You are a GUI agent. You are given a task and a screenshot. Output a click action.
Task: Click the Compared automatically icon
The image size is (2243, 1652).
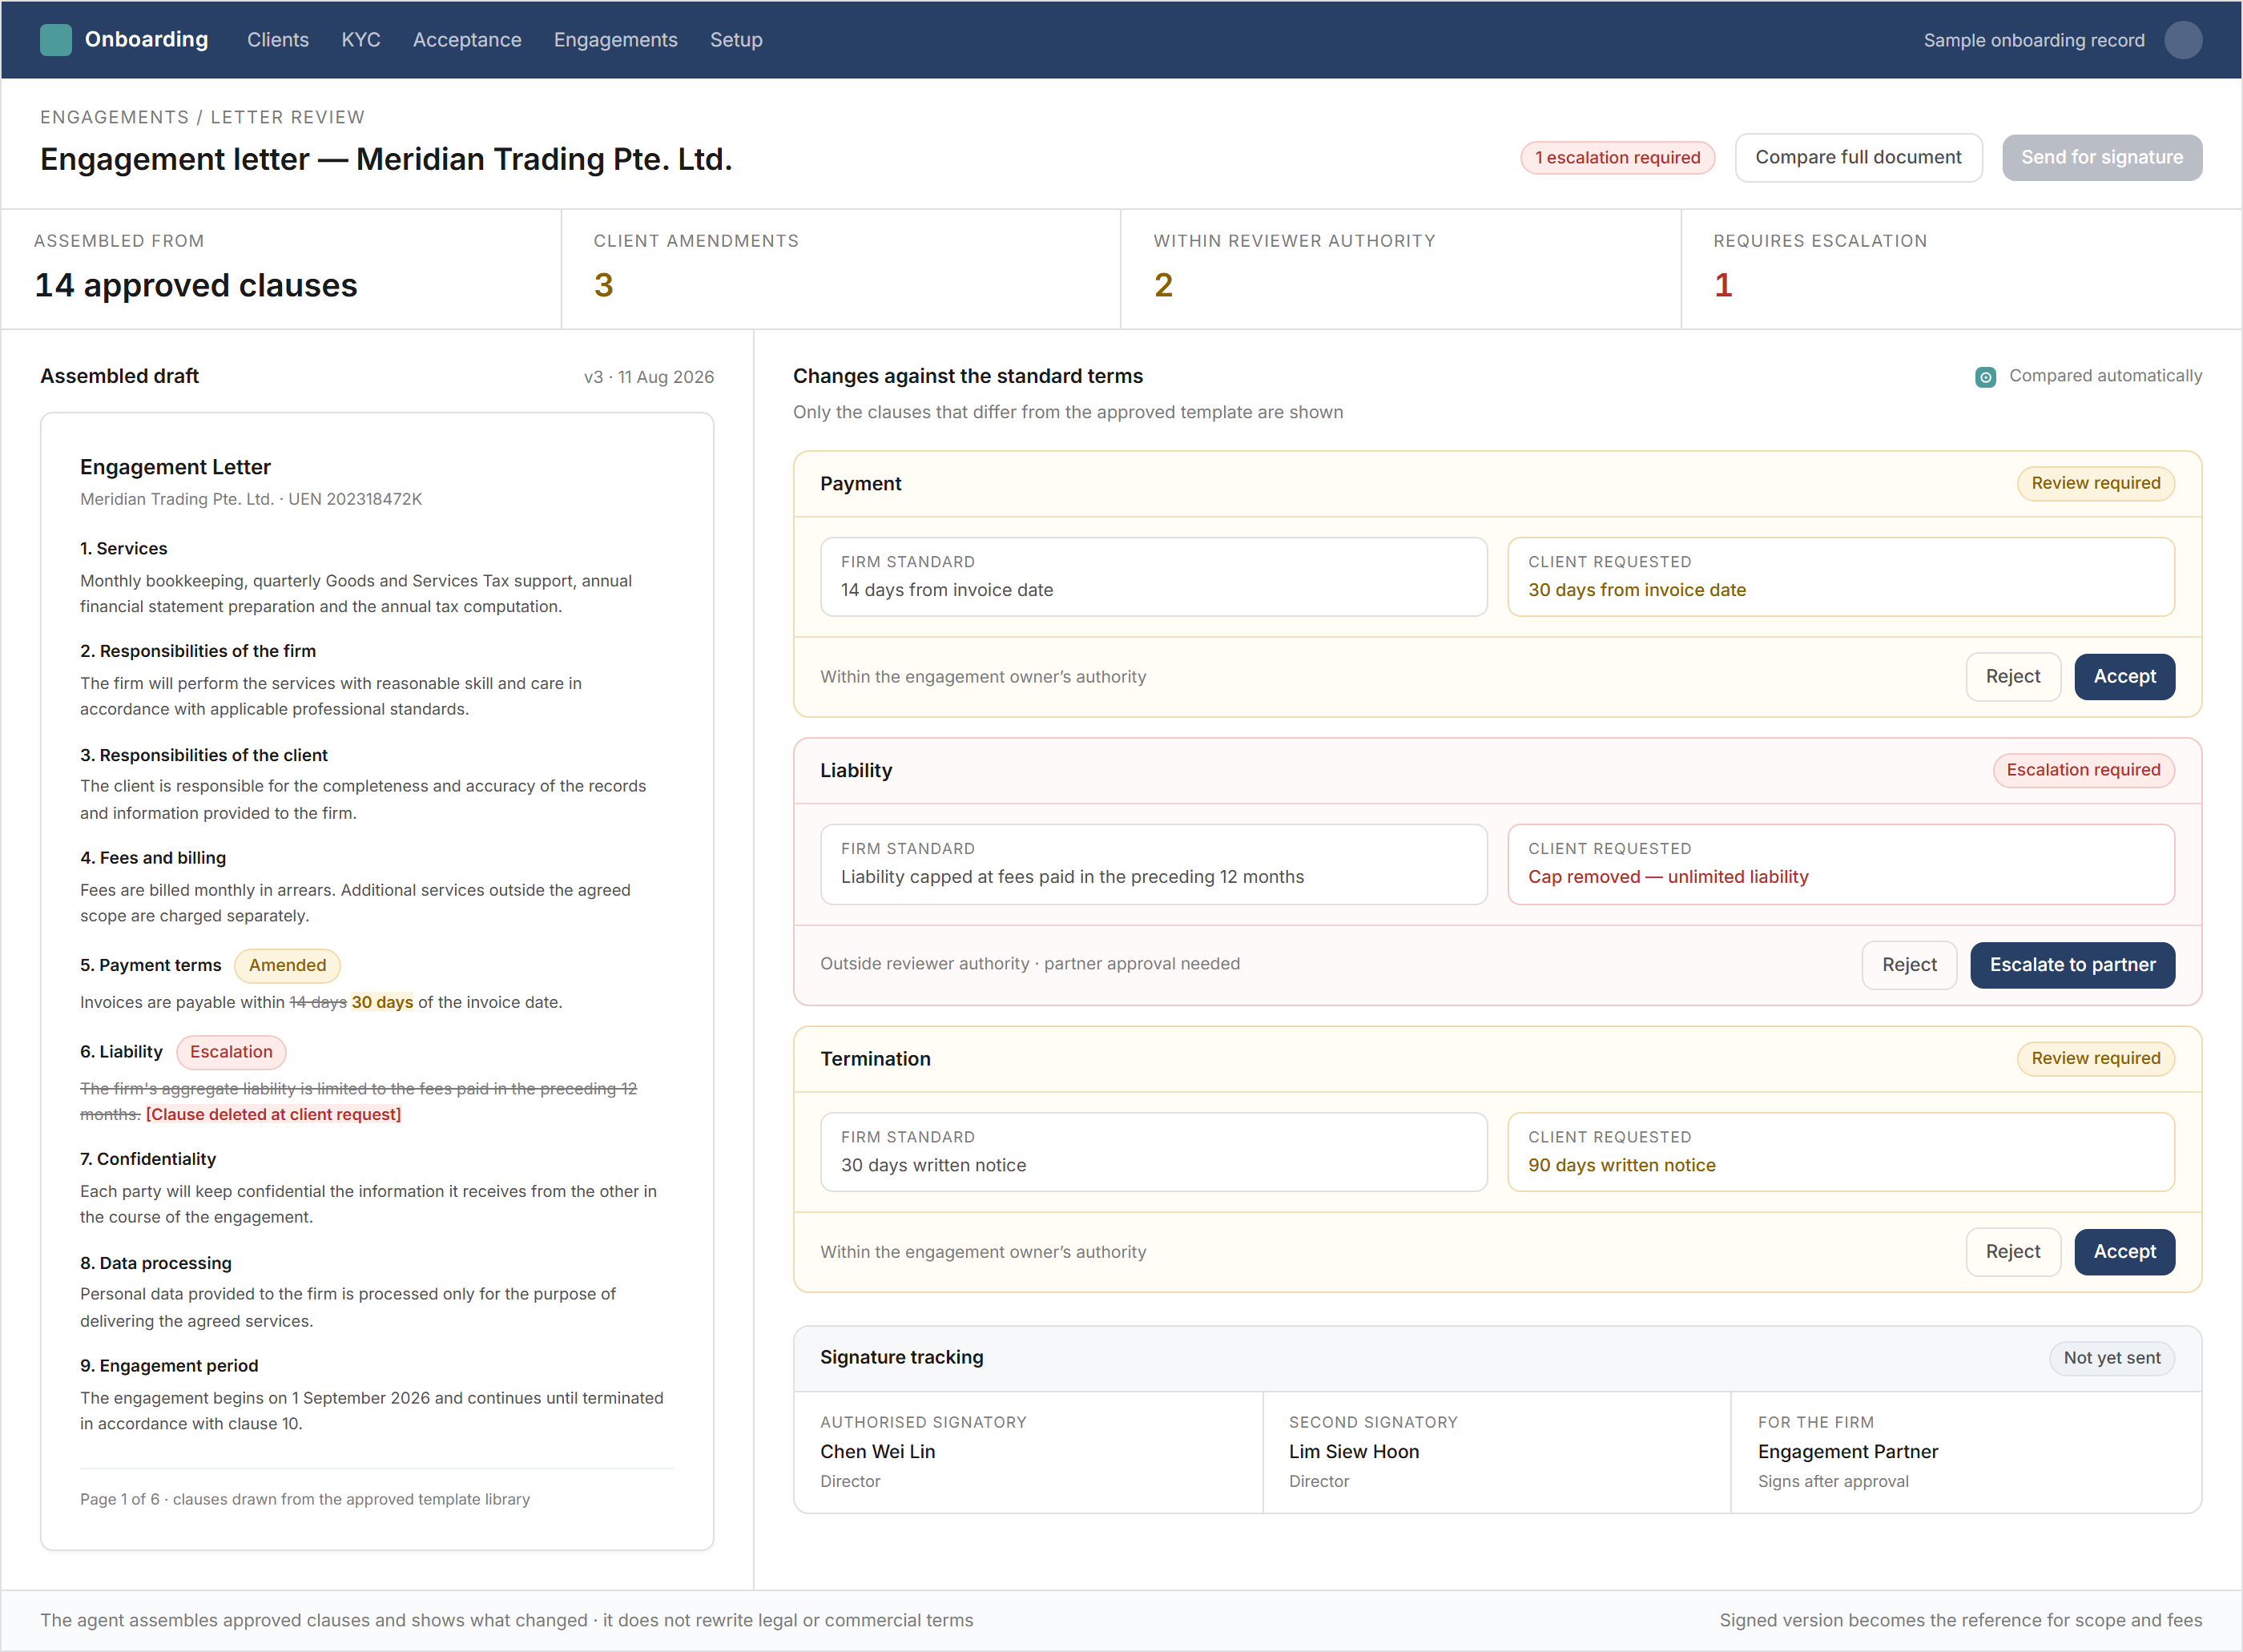1985,377
